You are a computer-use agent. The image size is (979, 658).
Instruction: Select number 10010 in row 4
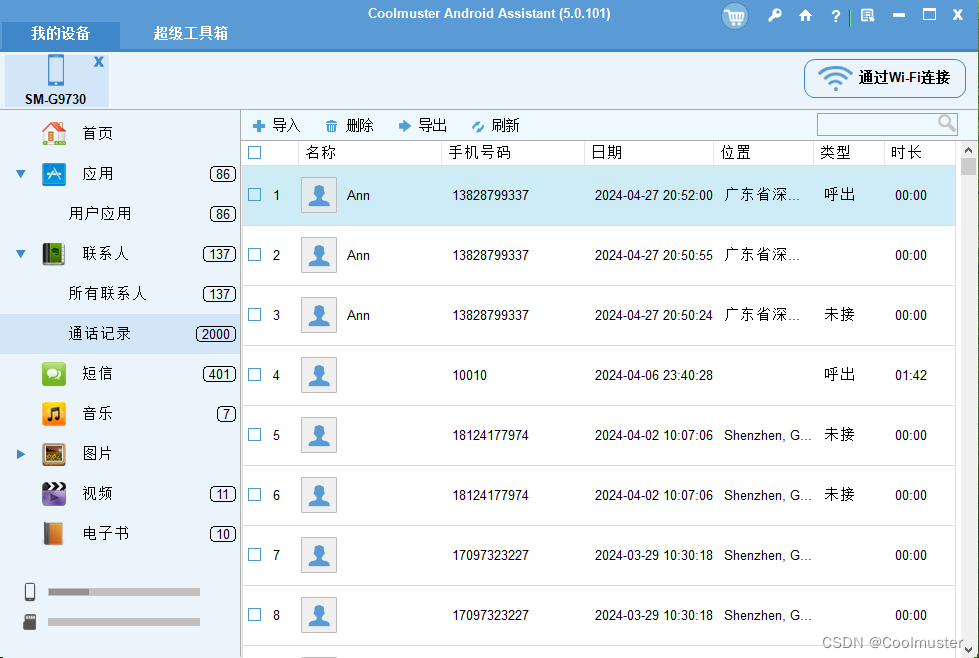(x=470, y=375)
